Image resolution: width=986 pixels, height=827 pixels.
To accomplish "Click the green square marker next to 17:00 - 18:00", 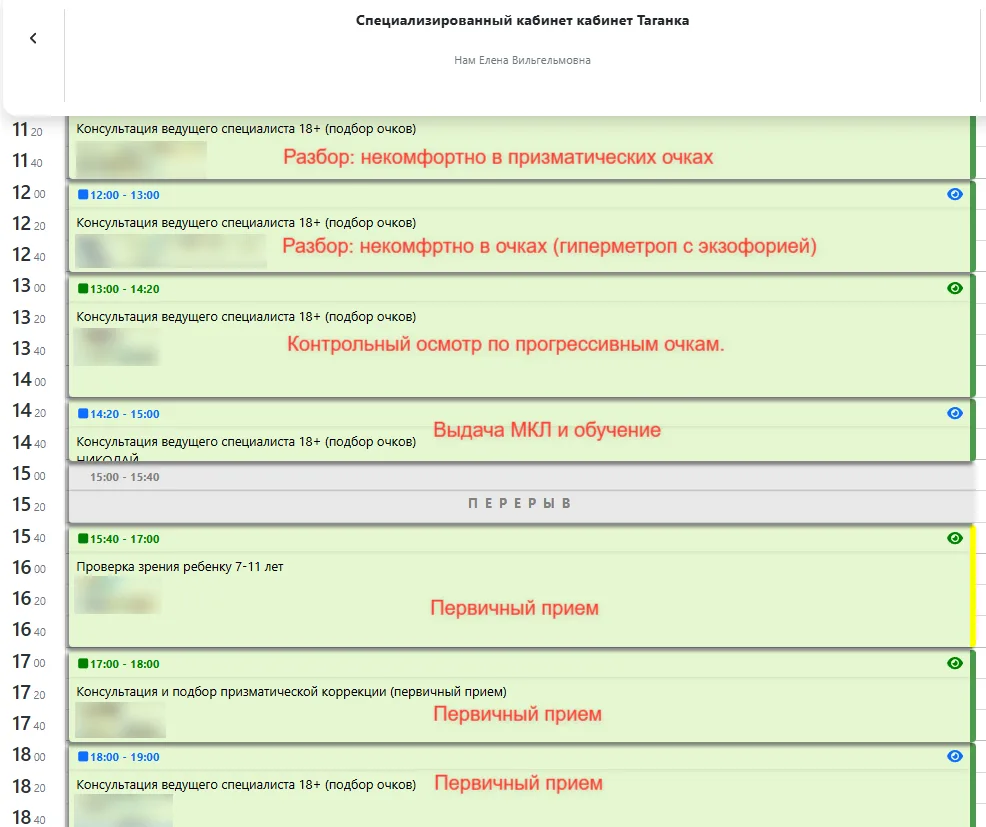I will (82, 663).
